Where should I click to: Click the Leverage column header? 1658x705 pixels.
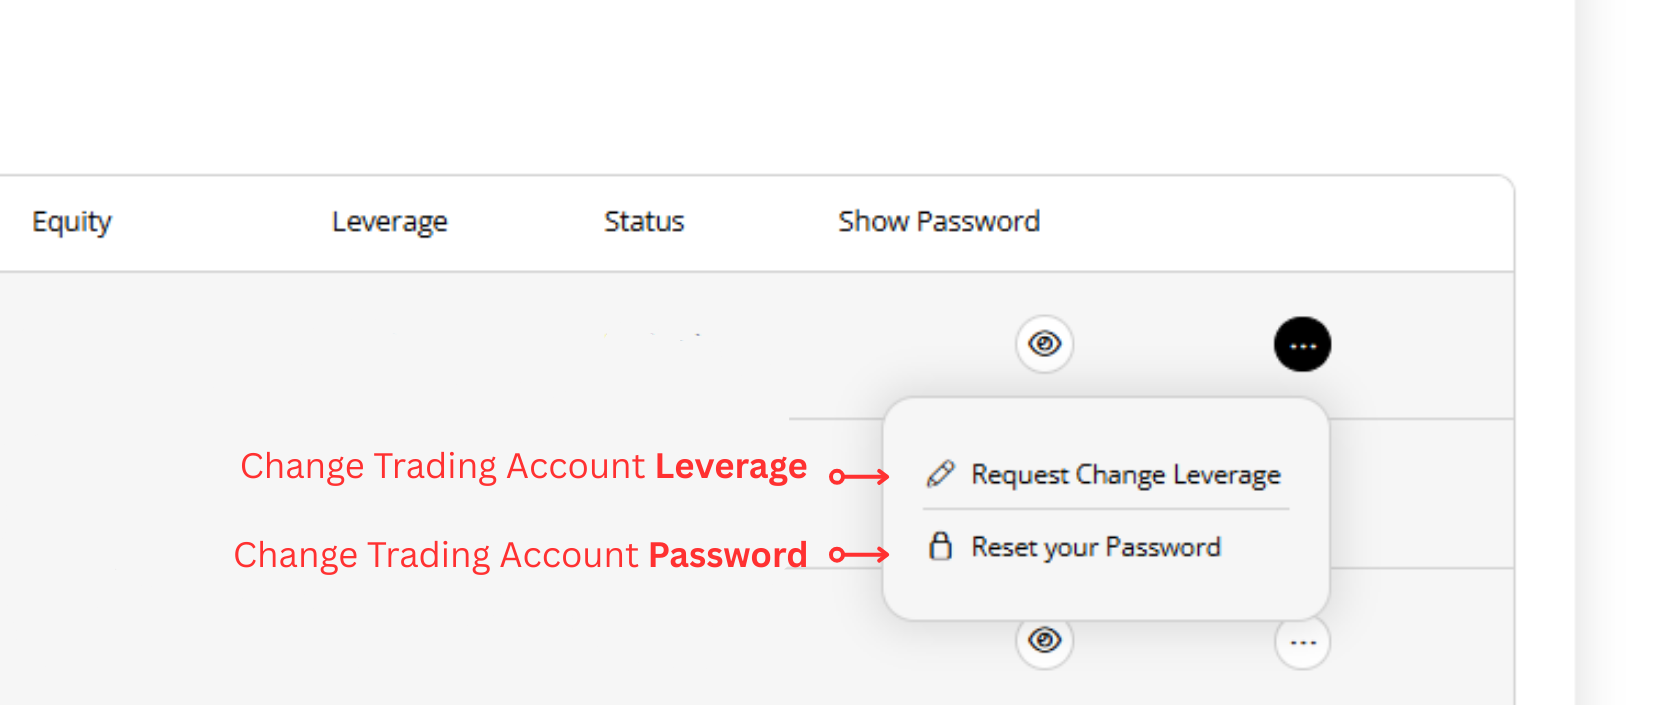point(389,221)
